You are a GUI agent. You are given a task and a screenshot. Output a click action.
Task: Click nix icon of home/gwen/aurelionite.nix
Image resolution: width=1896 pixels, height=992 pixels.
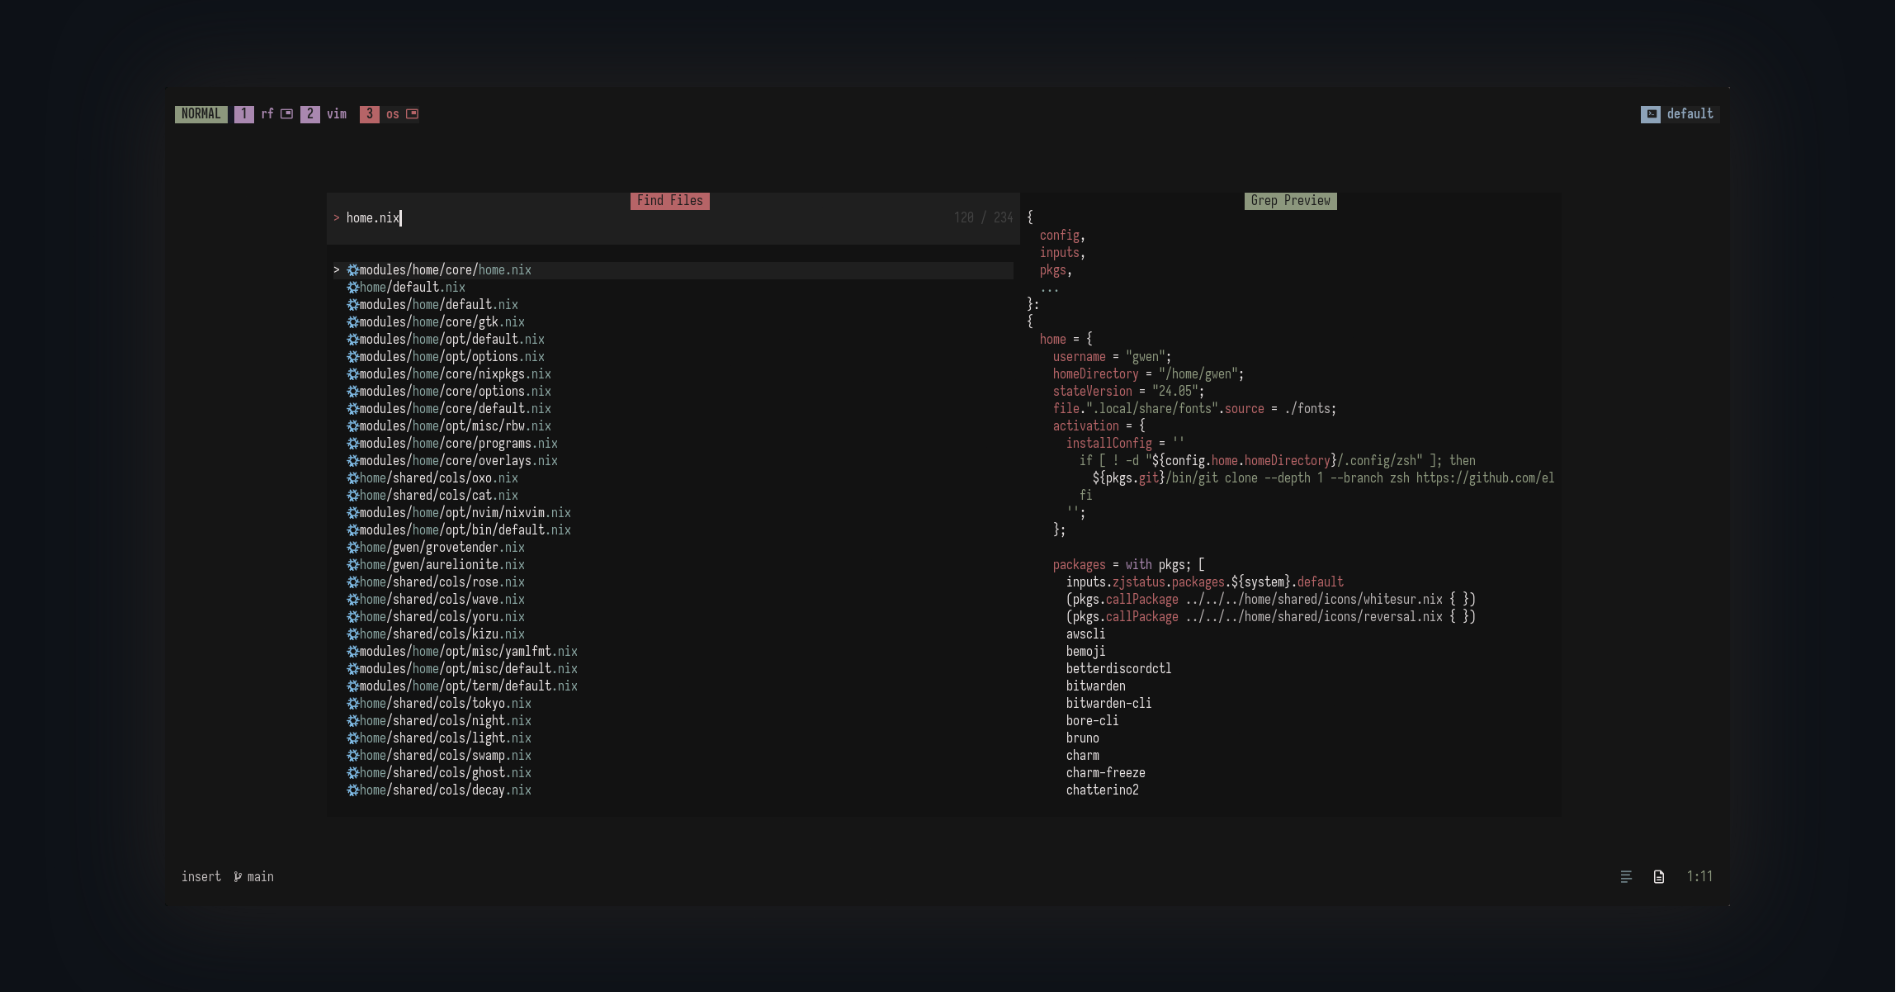[x=353, y=565]
